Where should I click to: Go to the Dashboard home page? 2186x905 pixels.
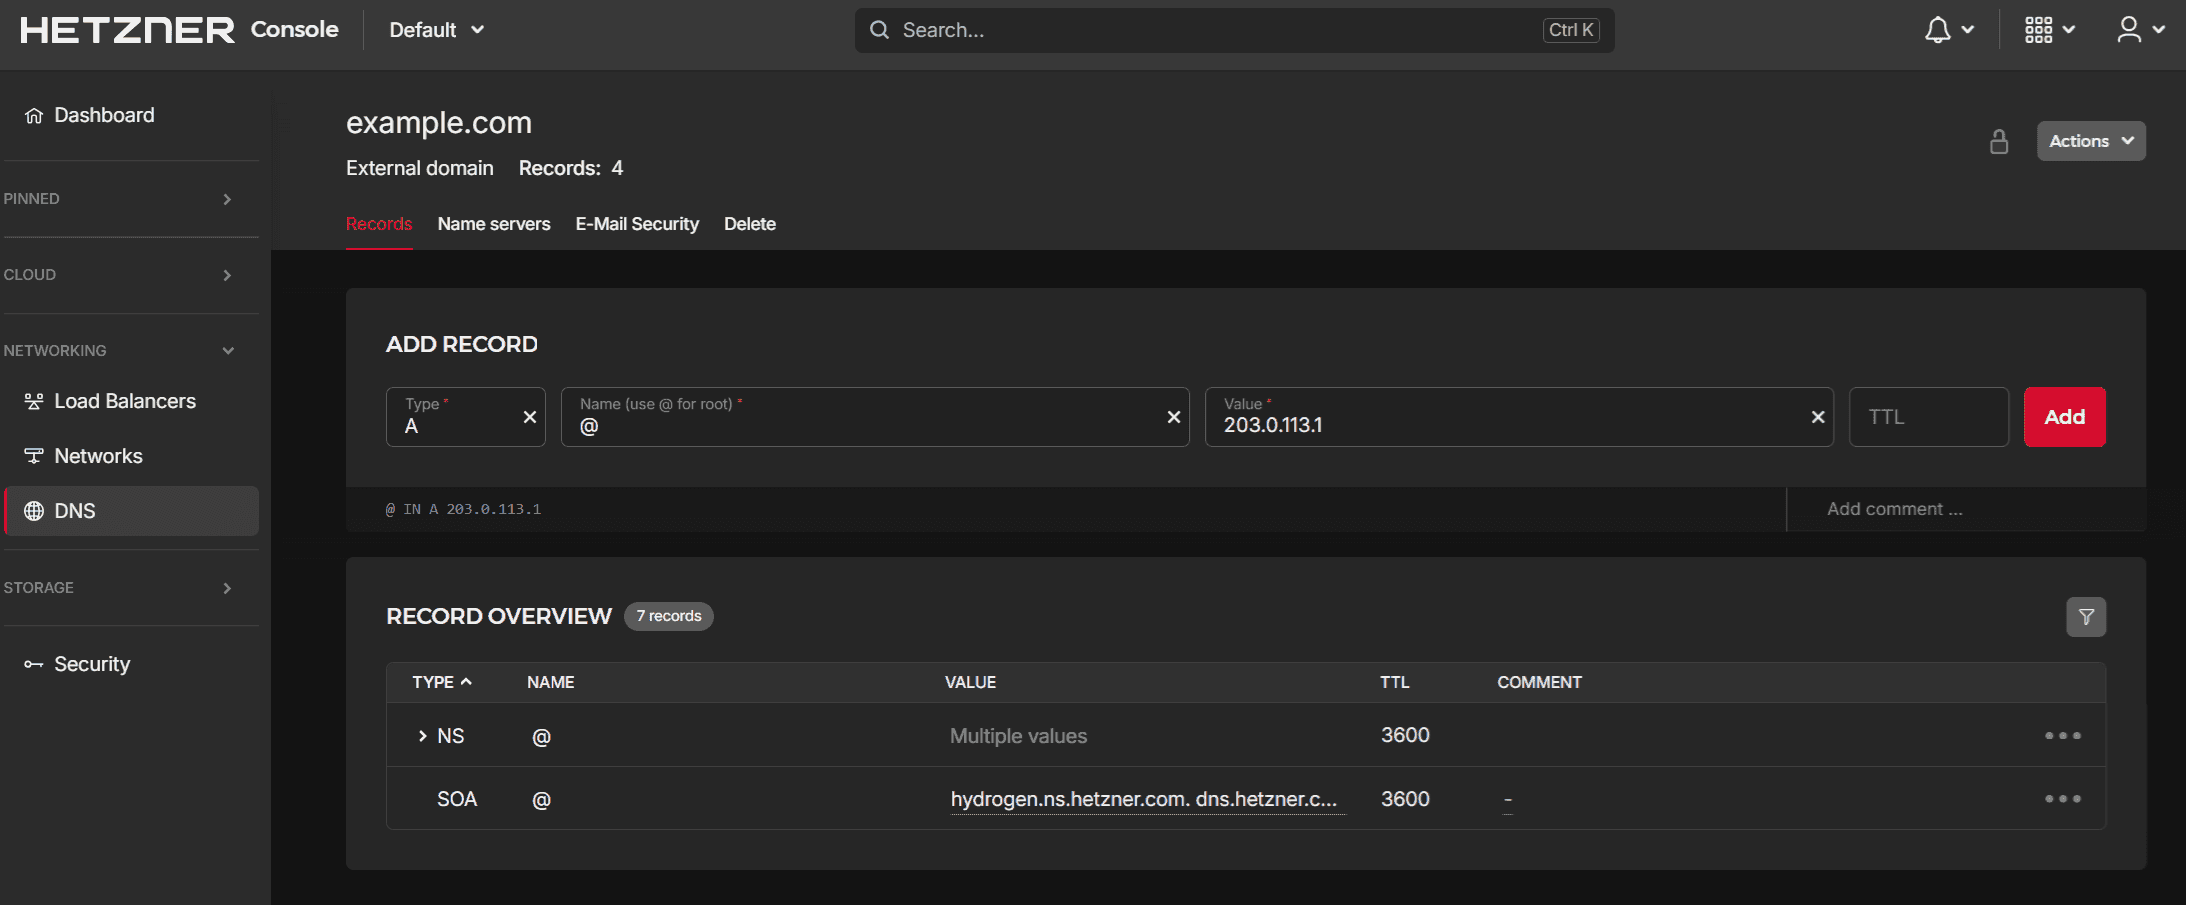[x=104, y=115]
